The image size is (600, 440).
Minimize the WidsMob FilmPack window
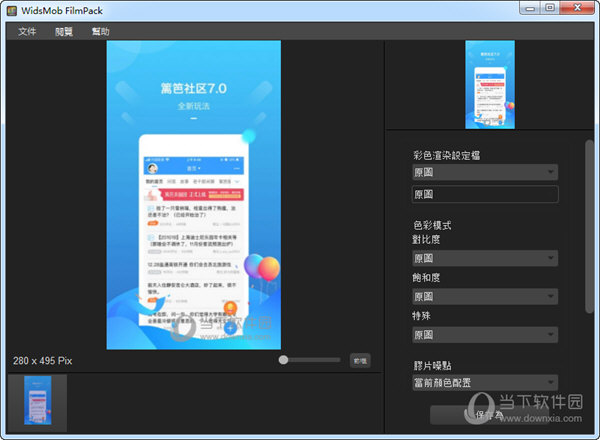click(x=530, y=8)
